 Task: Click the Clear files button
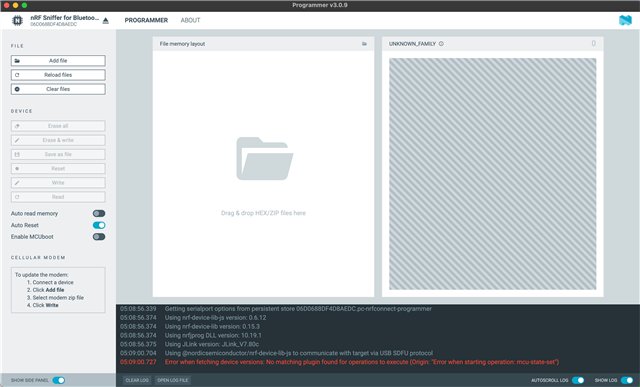pyautogui.click(x=58, y=89)
